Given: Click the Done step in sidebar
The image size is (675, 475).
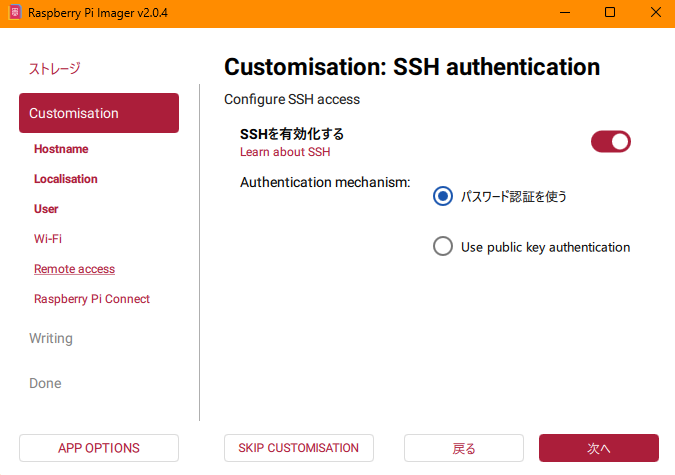Looking at the screenshot, I should coord(45,383).
